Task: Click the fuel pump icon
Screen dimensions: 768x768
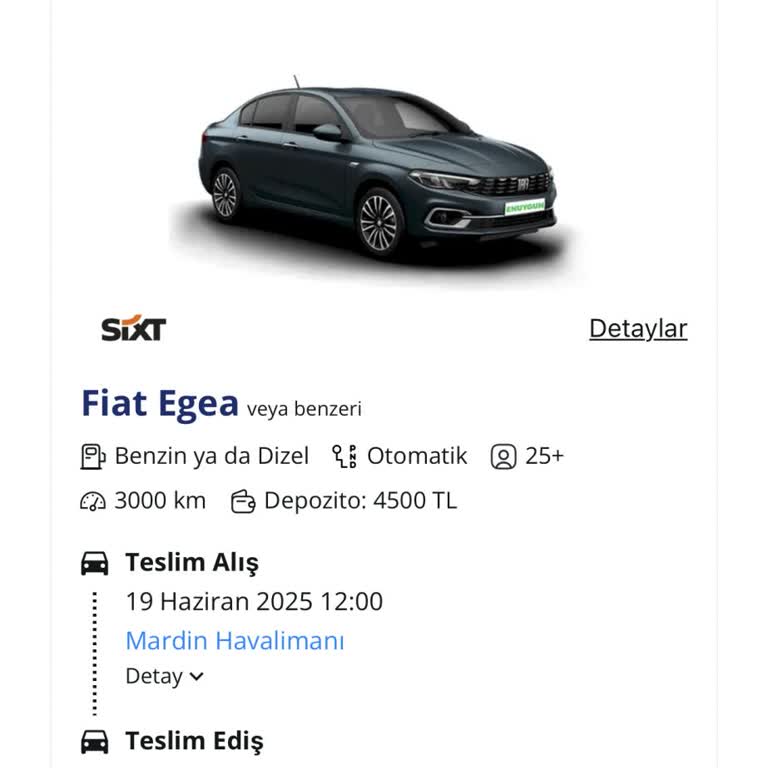Action: (x=92, y=457)
